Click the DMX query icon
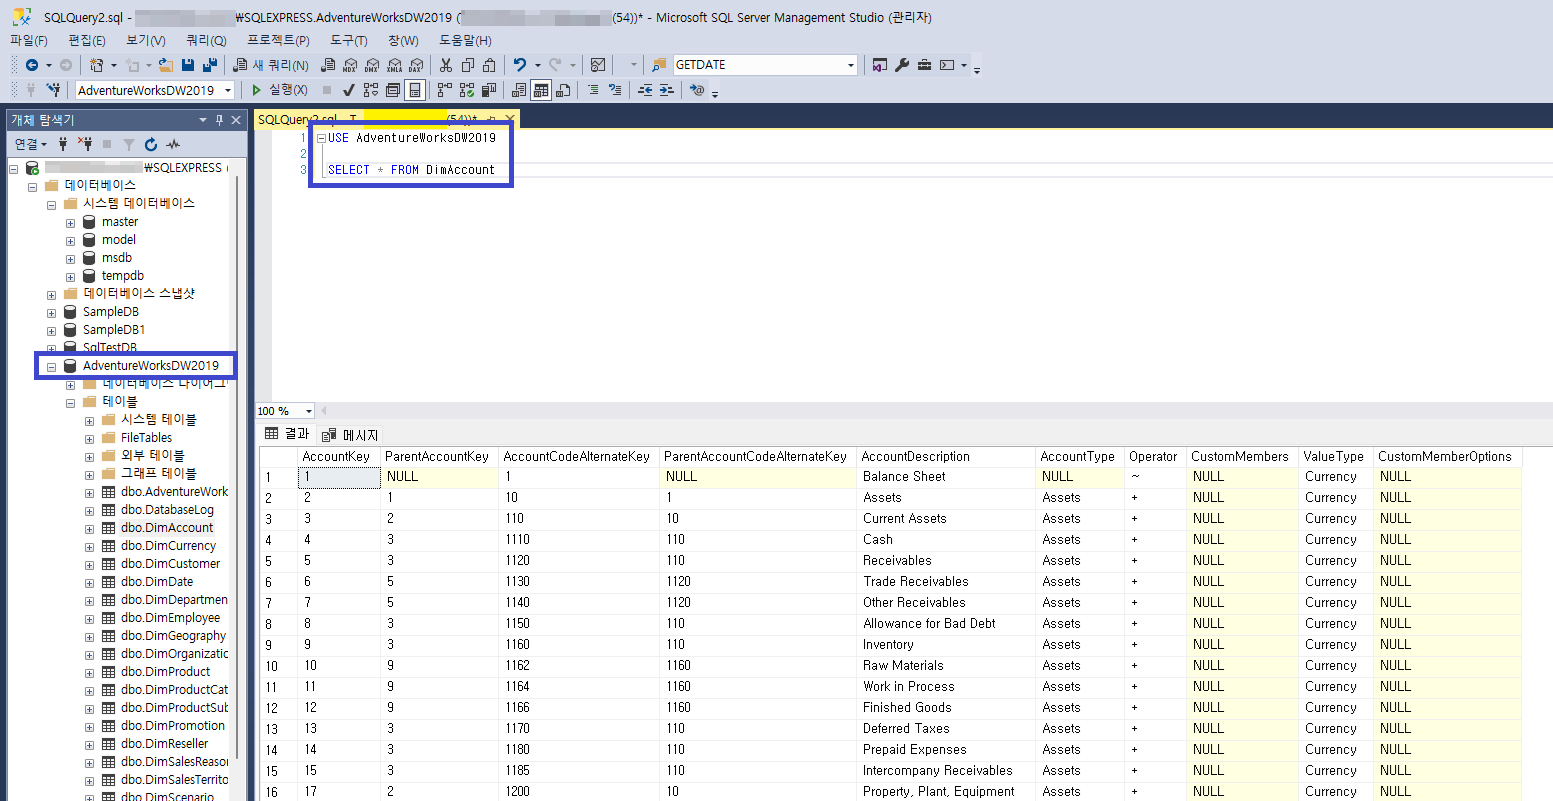This screenshot has width=1553, height=801. coord(372,65)
